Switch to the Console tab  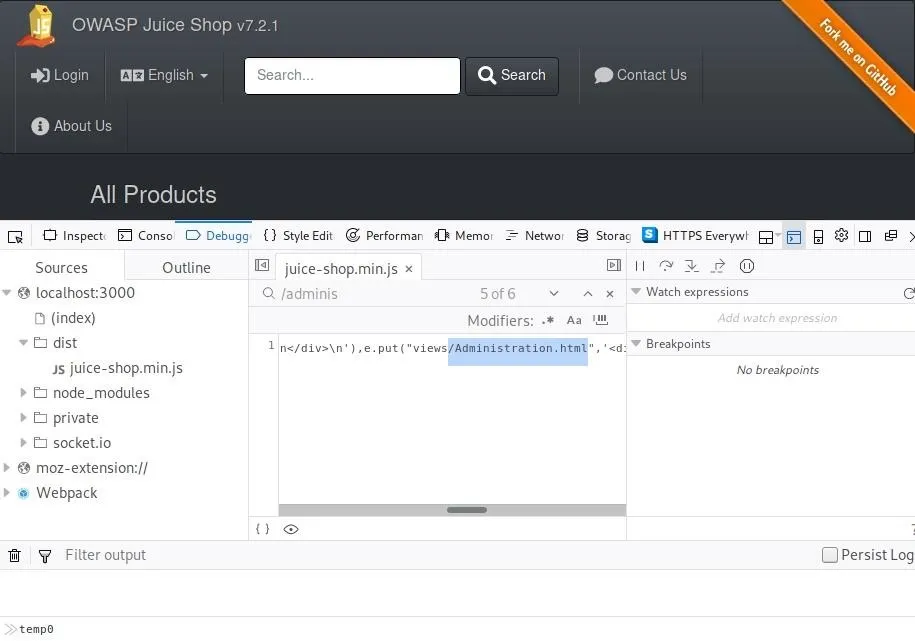[146, 236]
